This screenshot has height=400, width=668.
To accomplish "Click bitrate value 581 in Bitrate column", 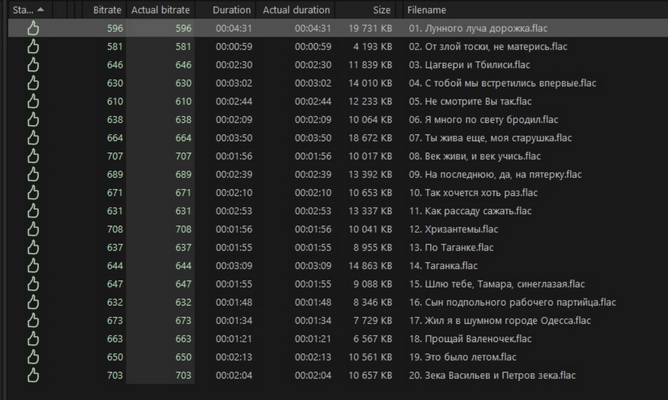I will click(115, 46).
